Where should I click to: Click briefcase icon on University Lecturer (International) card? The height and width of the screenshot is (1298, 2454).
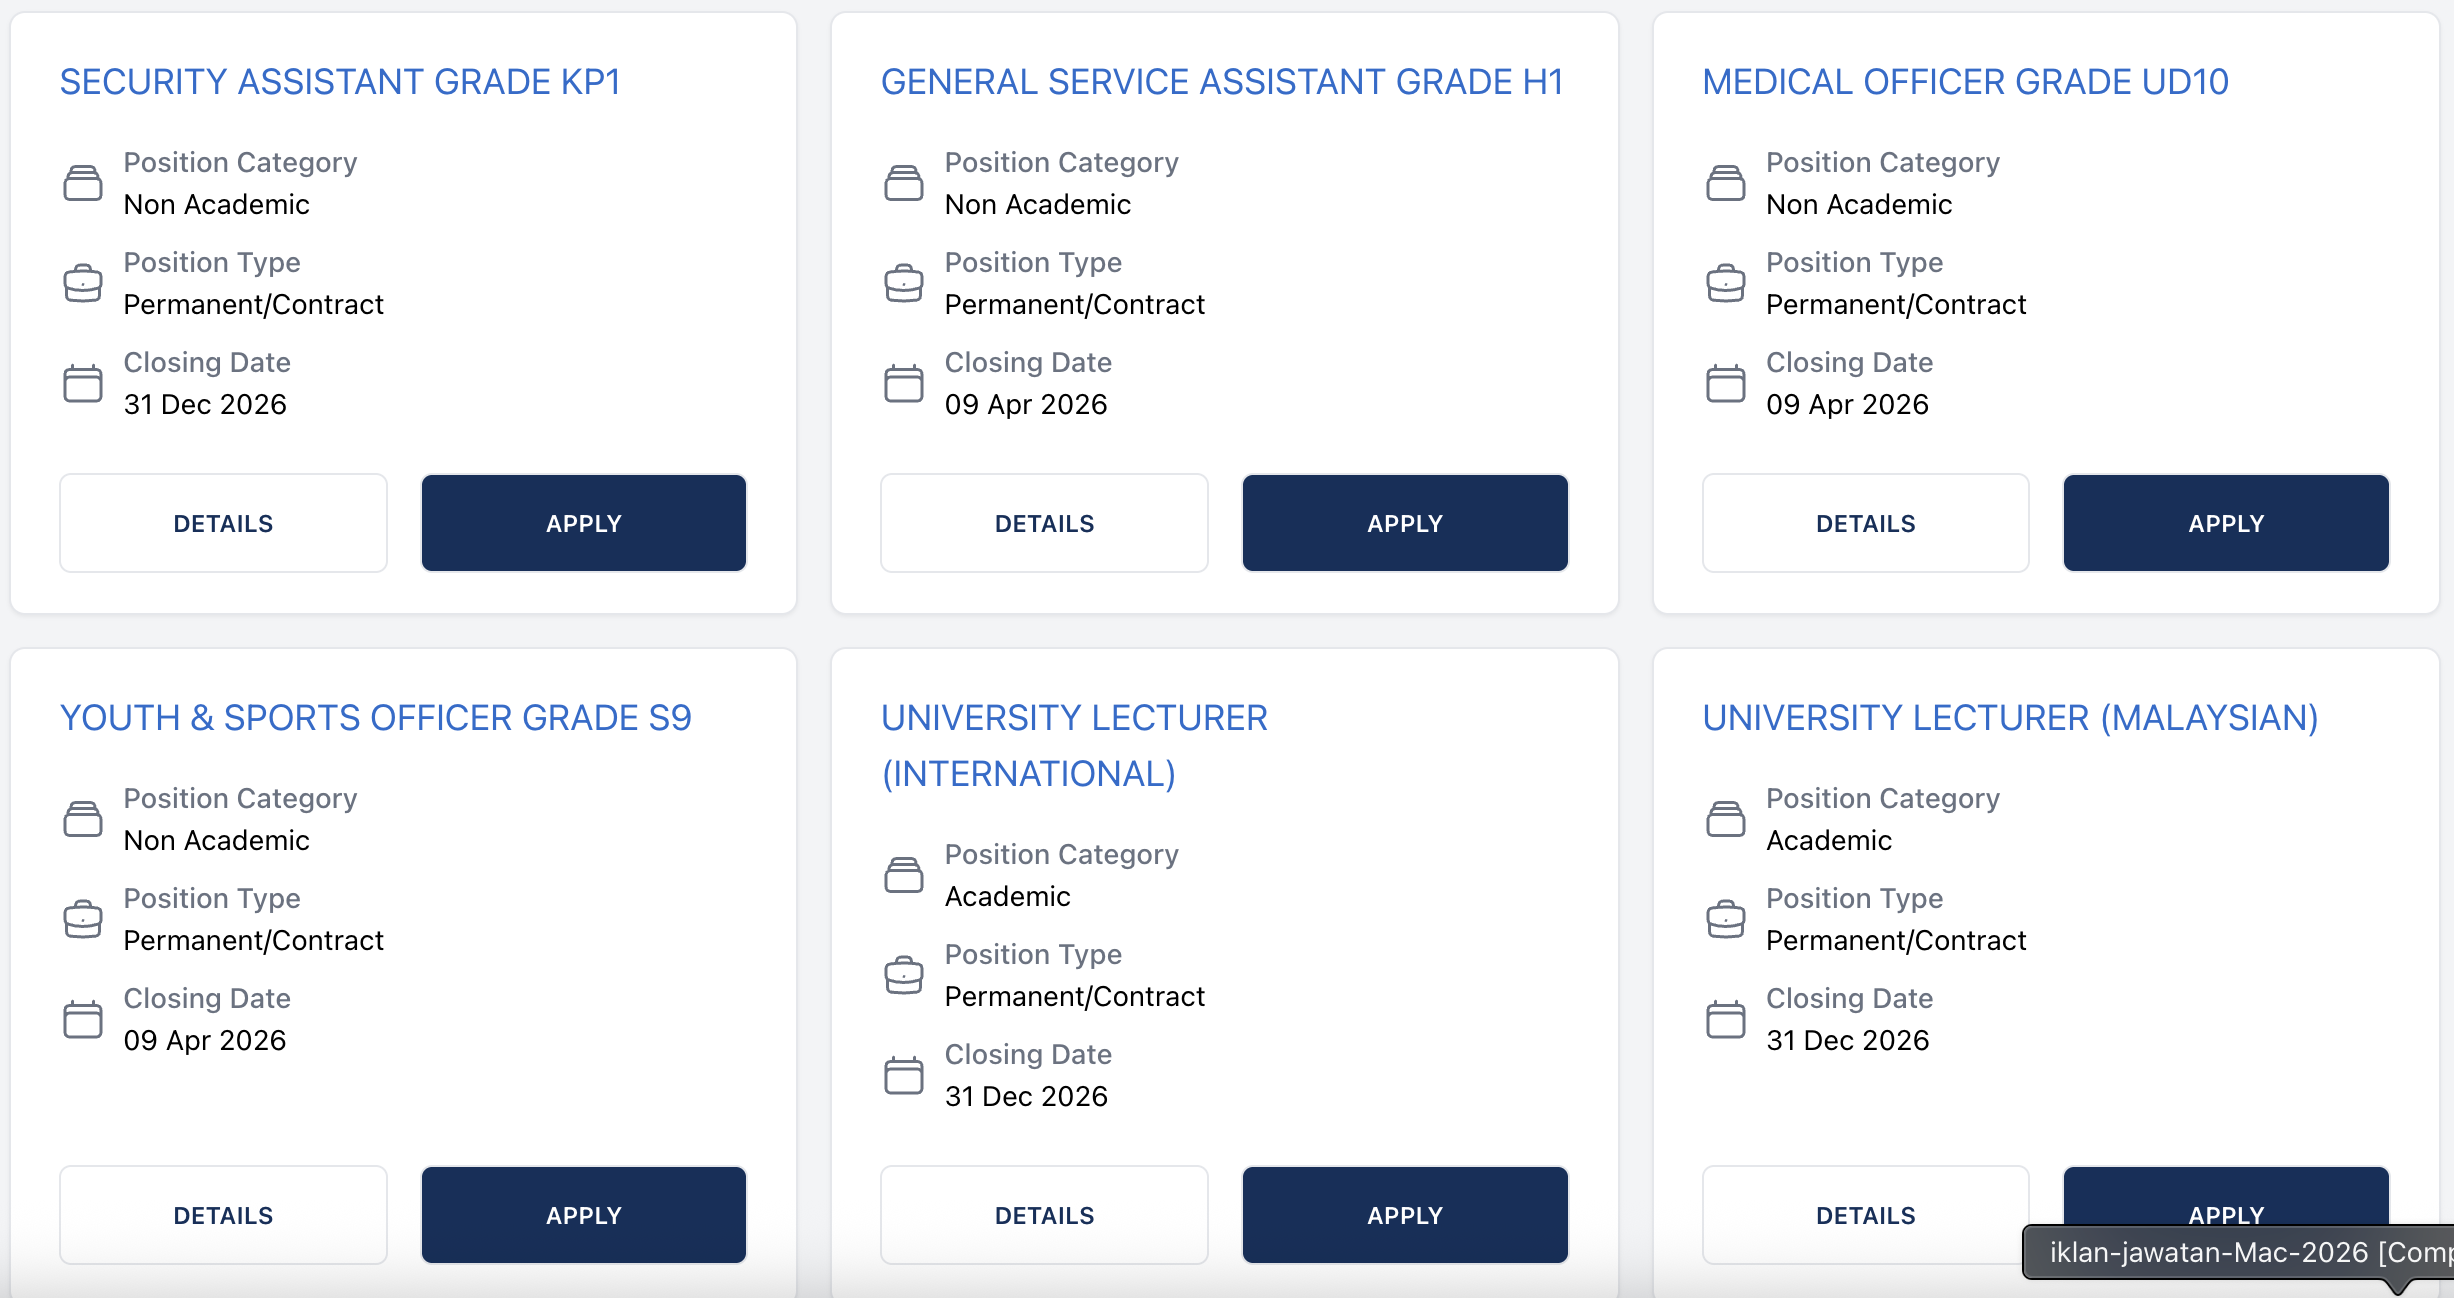pyautogui.click(x=904, y=975)
